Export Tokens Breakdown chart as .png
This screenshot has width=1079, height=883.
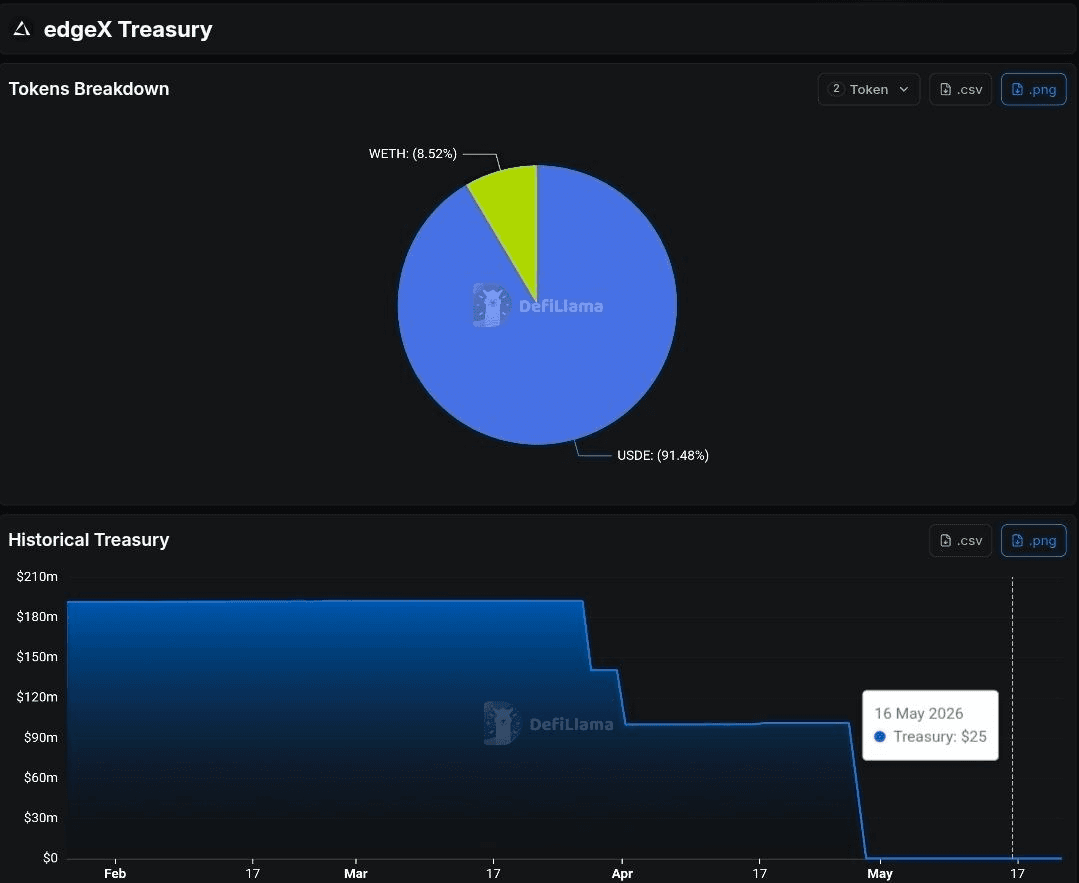1033,89
